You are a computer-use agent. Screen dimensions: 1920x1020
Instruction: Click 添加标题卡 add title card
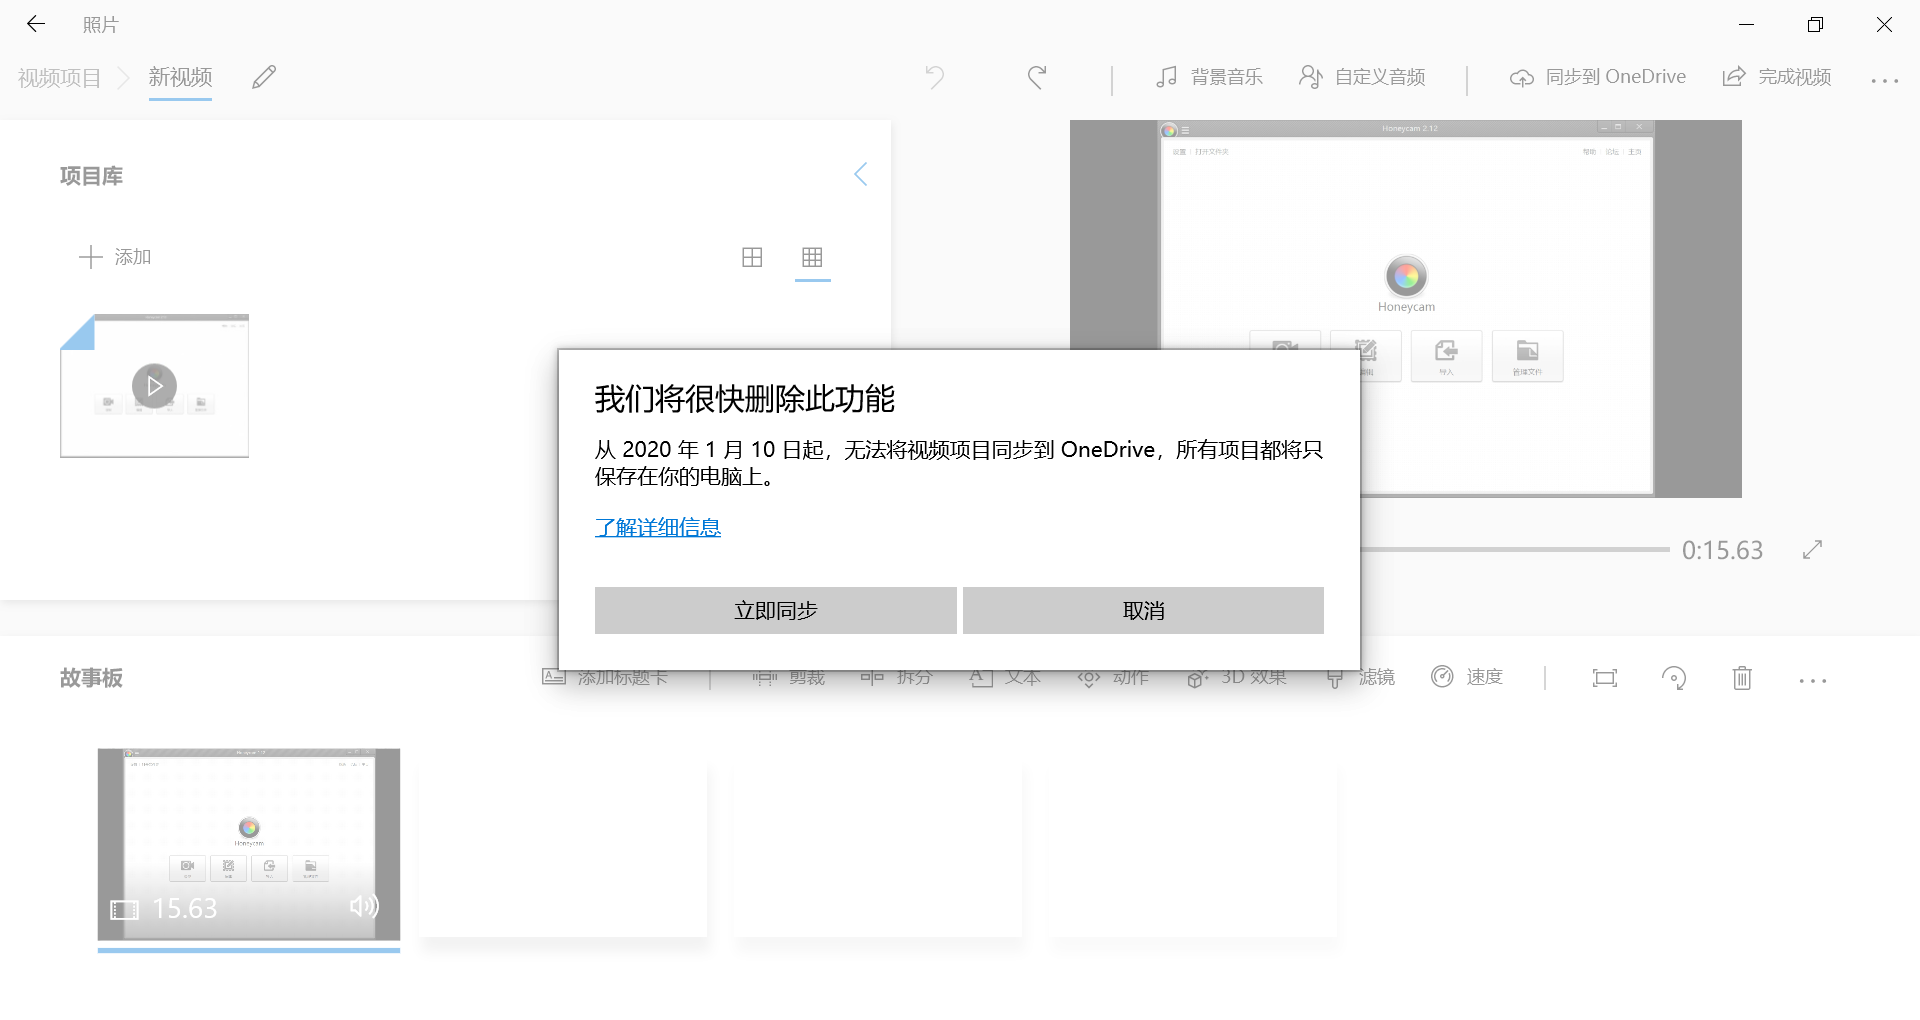[605, 677]
